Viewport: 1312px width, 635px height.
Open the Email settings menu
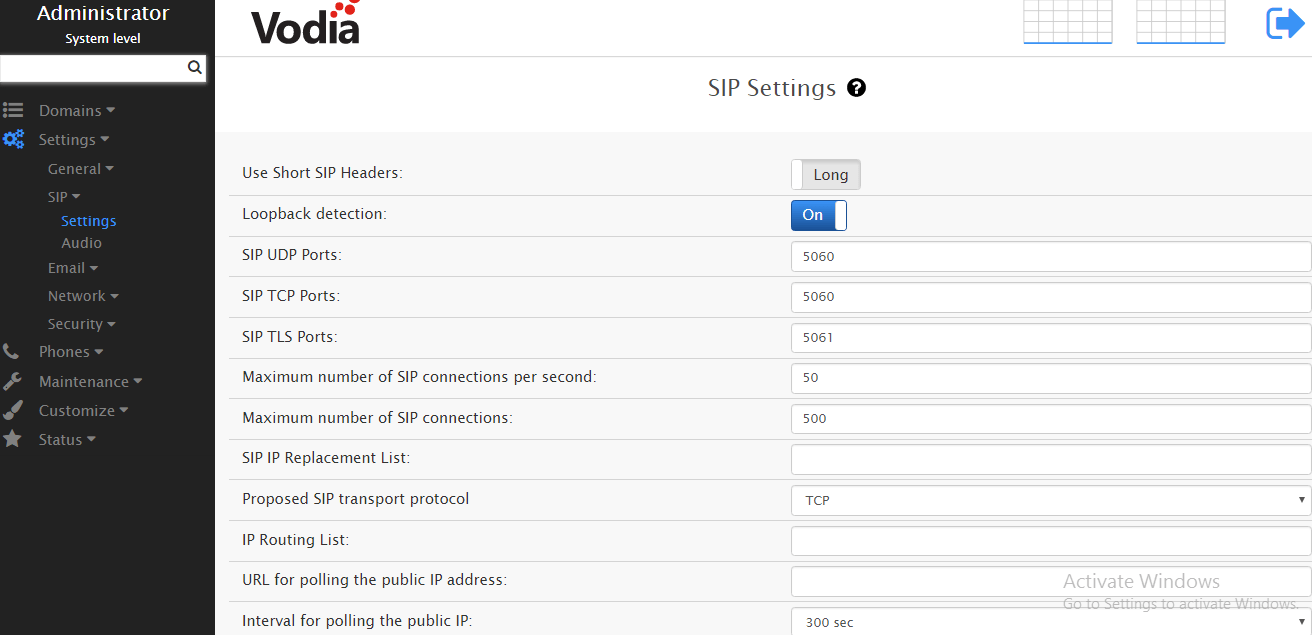point(72,268)
